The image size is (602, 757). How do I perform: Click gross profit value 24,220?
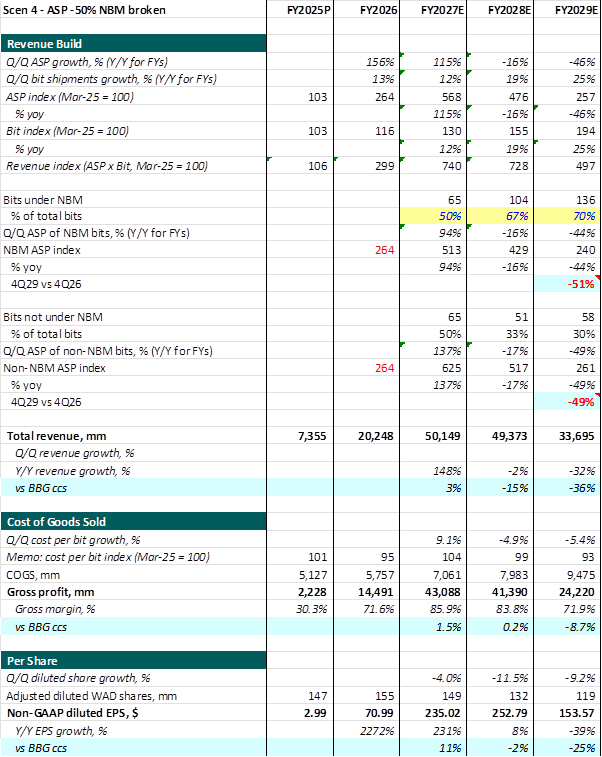(x=576, y=592)
